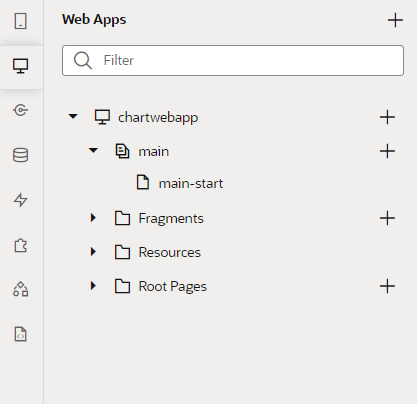Open Business Objects database icon
The width and height of the screenshot is (417, 404).
coord(21,155)
